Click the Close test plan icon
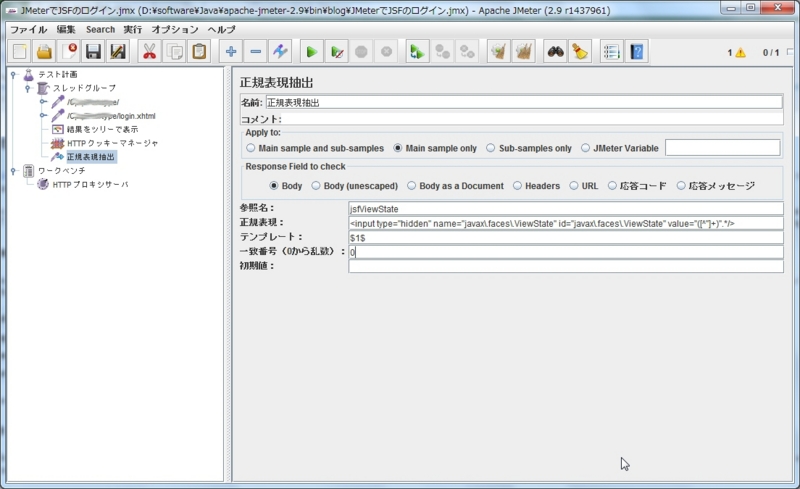The height and width of the screenshot is (489, 800). [69, 52]
